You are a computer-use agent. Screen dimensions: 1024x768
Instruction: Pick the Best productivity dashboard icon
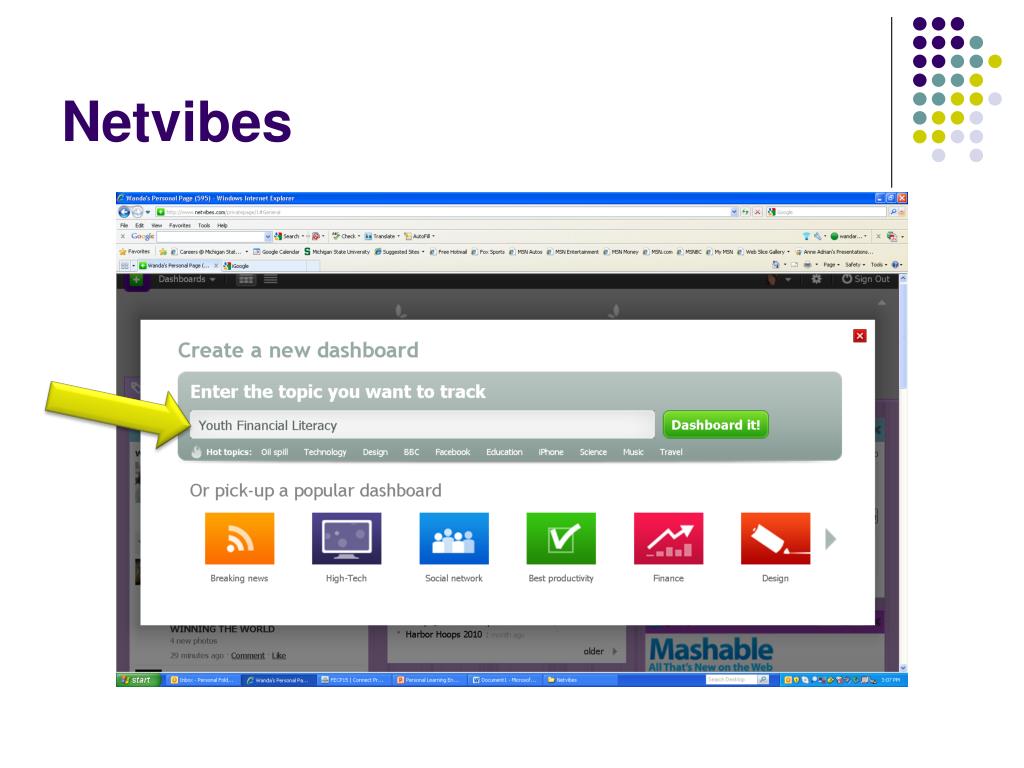(561, 538)
